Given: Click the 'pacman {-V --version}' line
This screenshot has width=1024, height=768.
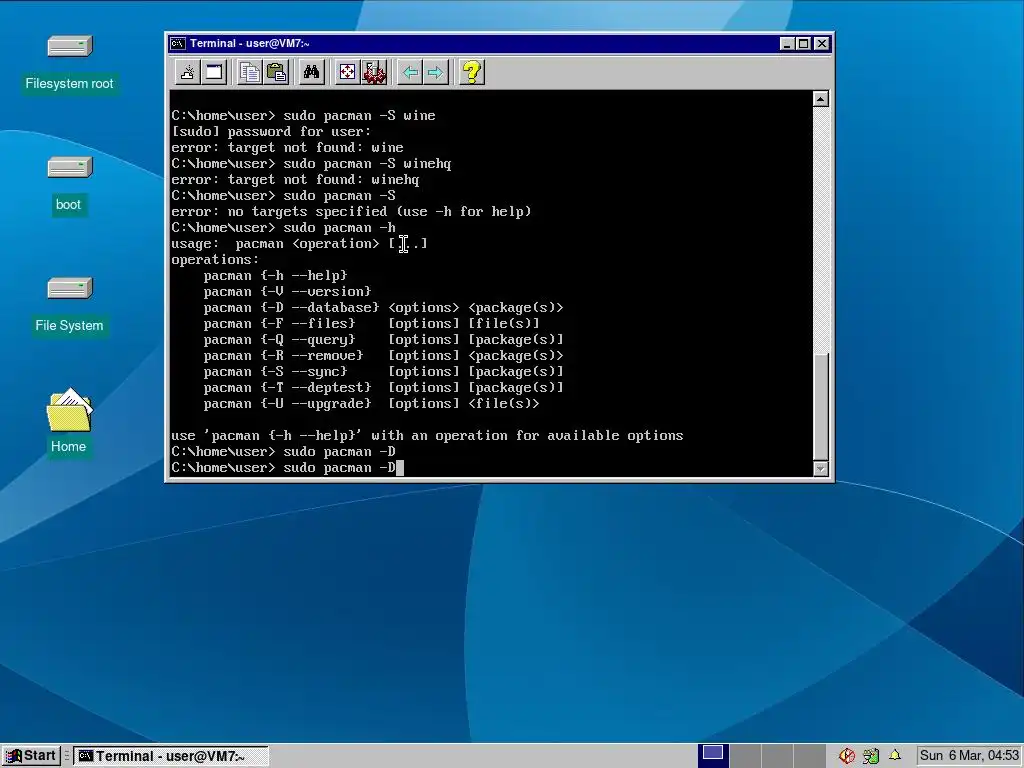Looking at the screenshot, I should pyautogui.click(x=287, y=291).
